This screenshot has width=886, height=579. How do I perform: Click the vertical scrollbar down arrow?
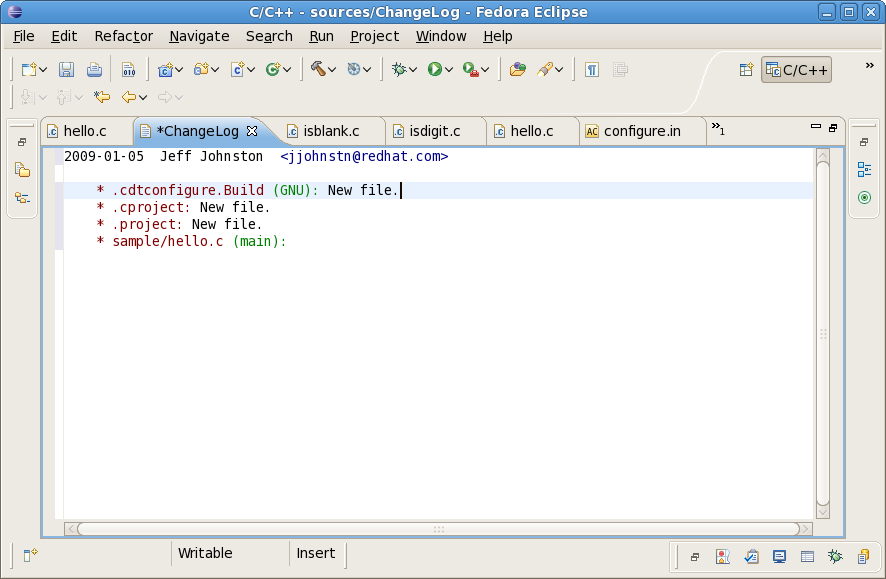click(x=823, y=512)
